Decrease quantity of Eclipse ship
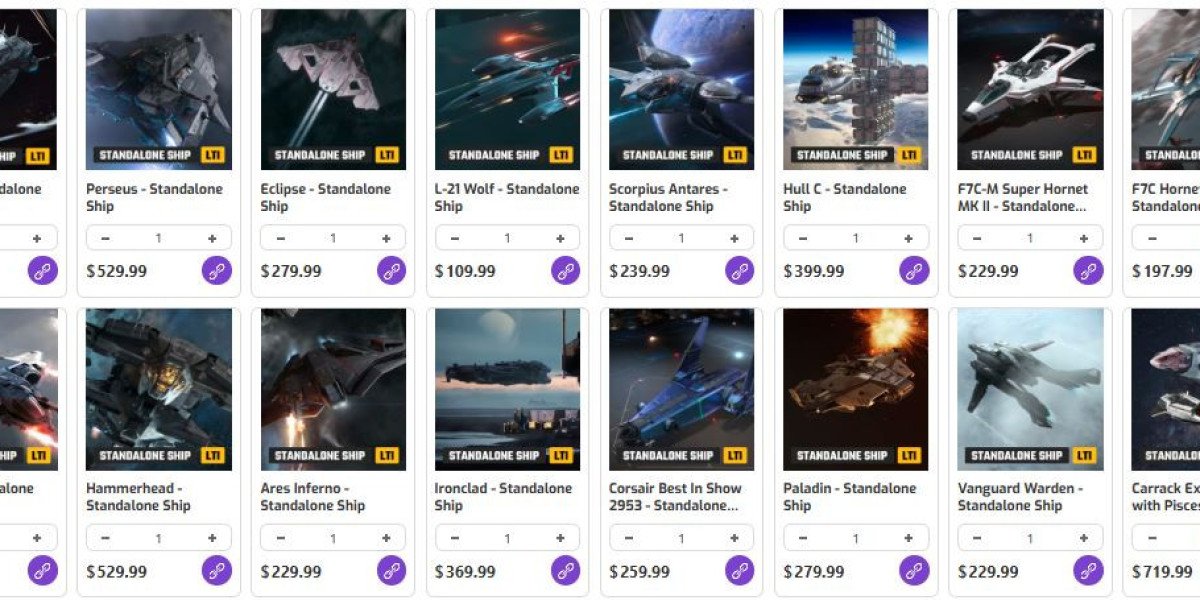1200x600 pixels. click(280, 238)
